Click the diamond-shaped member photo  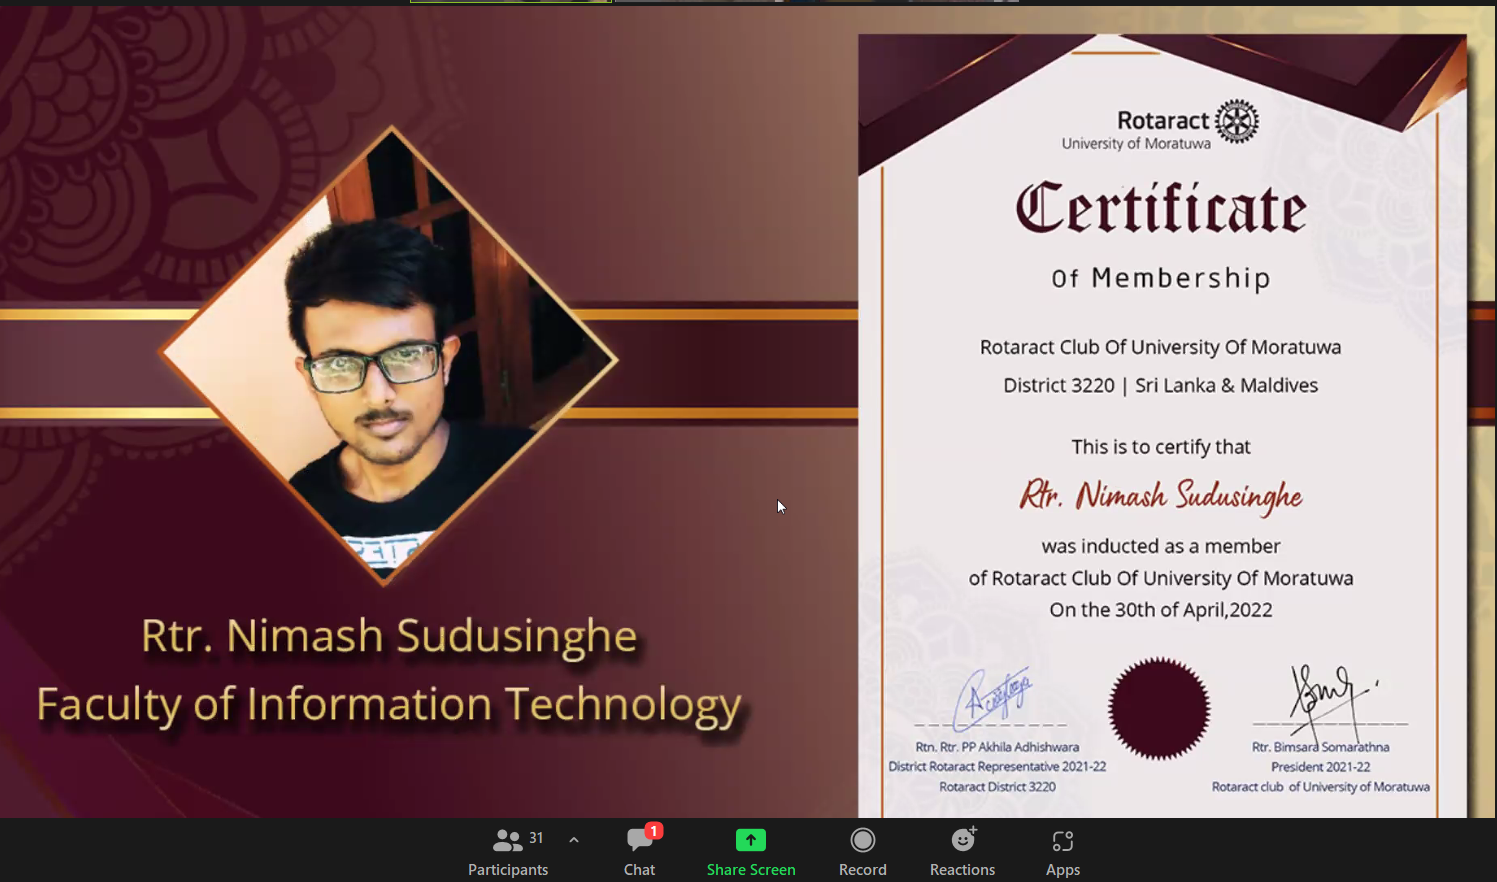[x=389, y=355]
